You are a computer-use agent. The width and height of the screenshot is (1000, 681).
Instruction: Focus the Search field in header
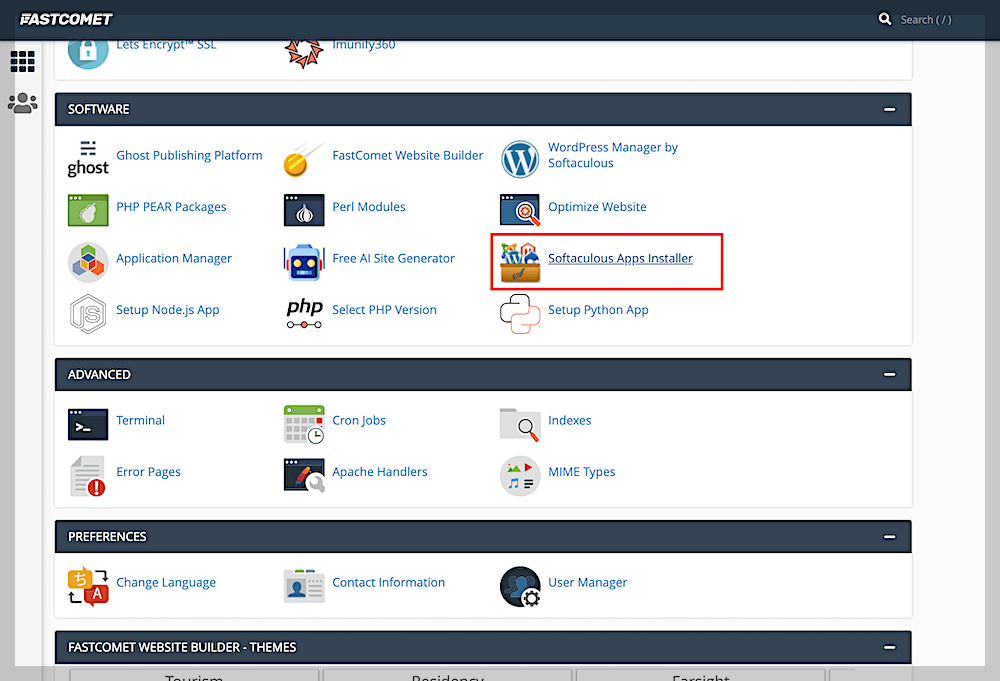(x=925, y=20)
